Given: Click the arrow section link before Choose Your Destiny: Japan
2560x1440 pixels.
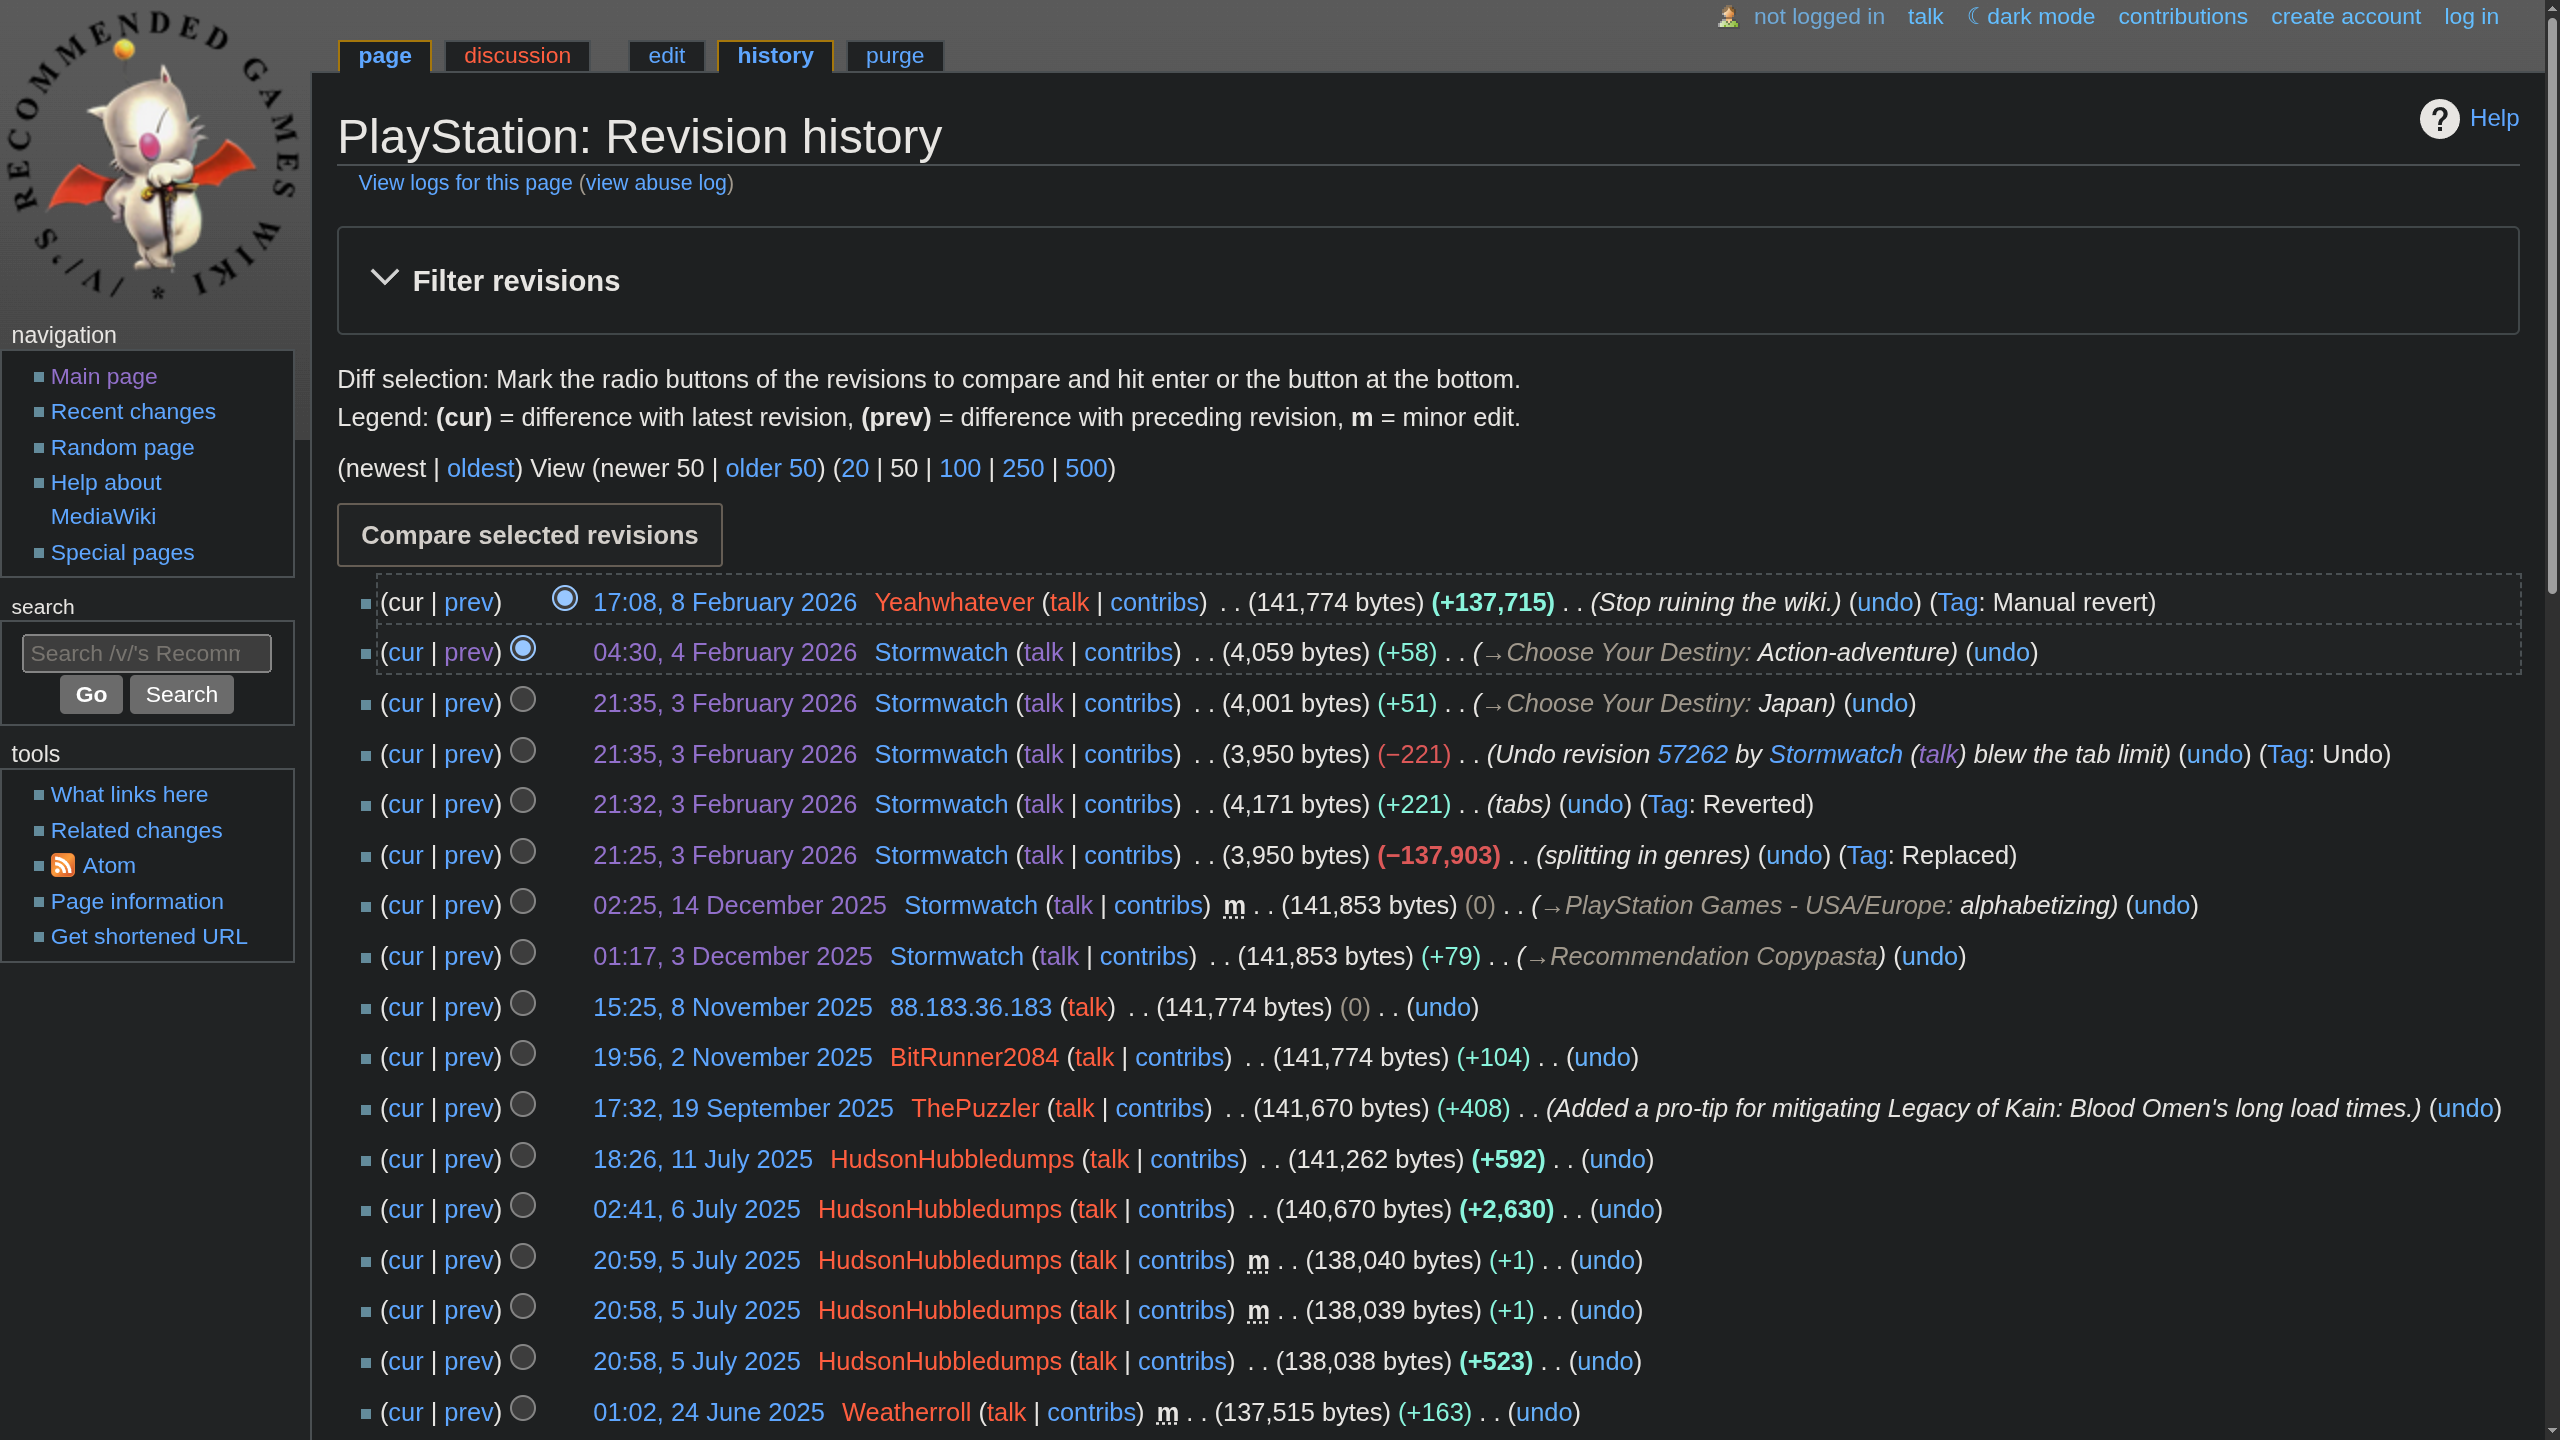Looking at the screenshot, I should (x=1493, y=705).
